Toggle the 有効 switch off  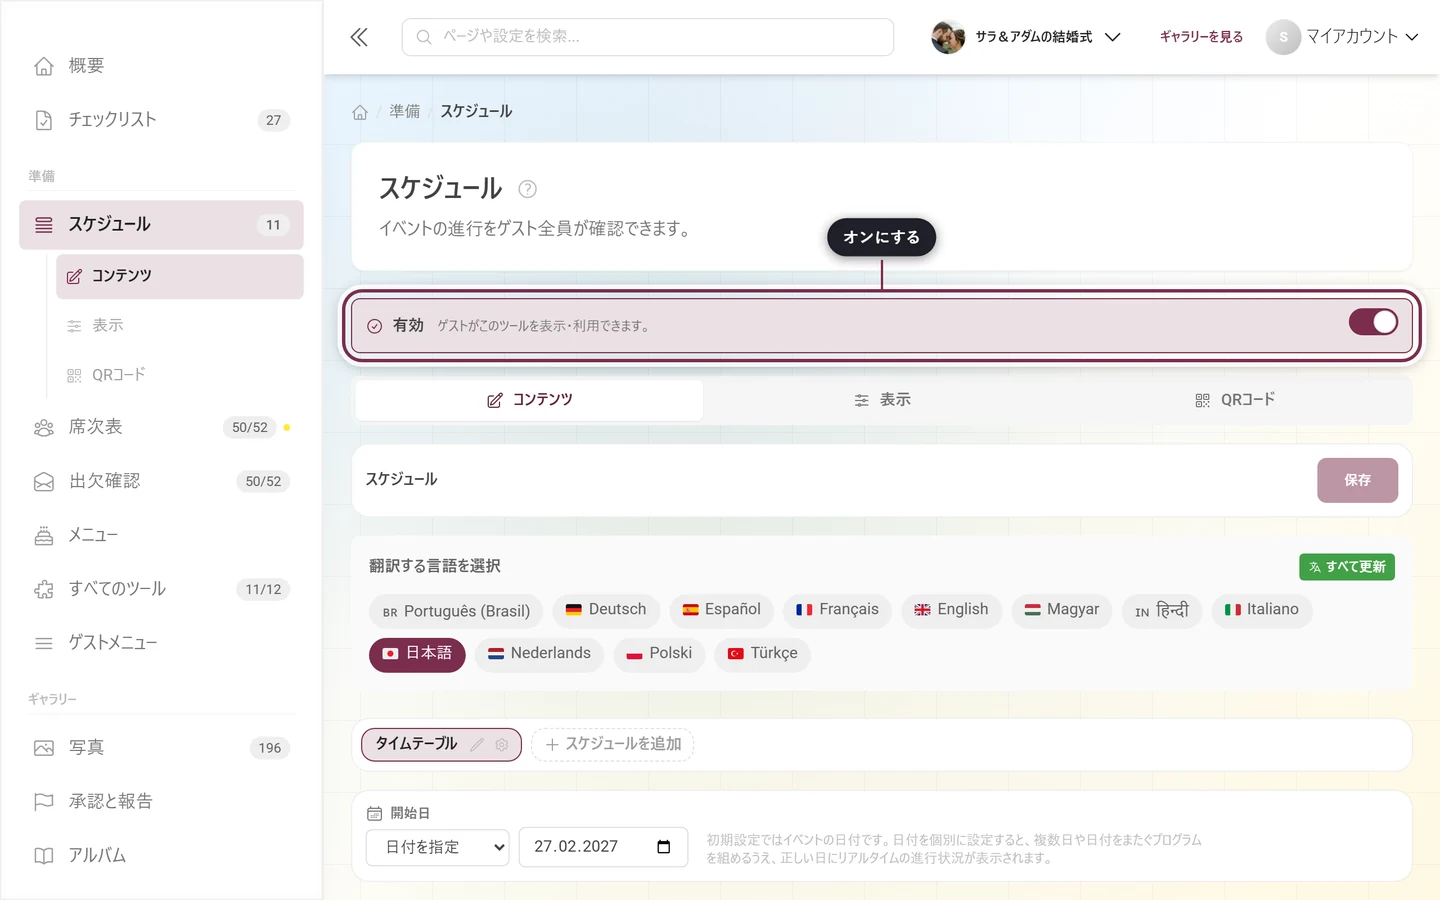1373,322
